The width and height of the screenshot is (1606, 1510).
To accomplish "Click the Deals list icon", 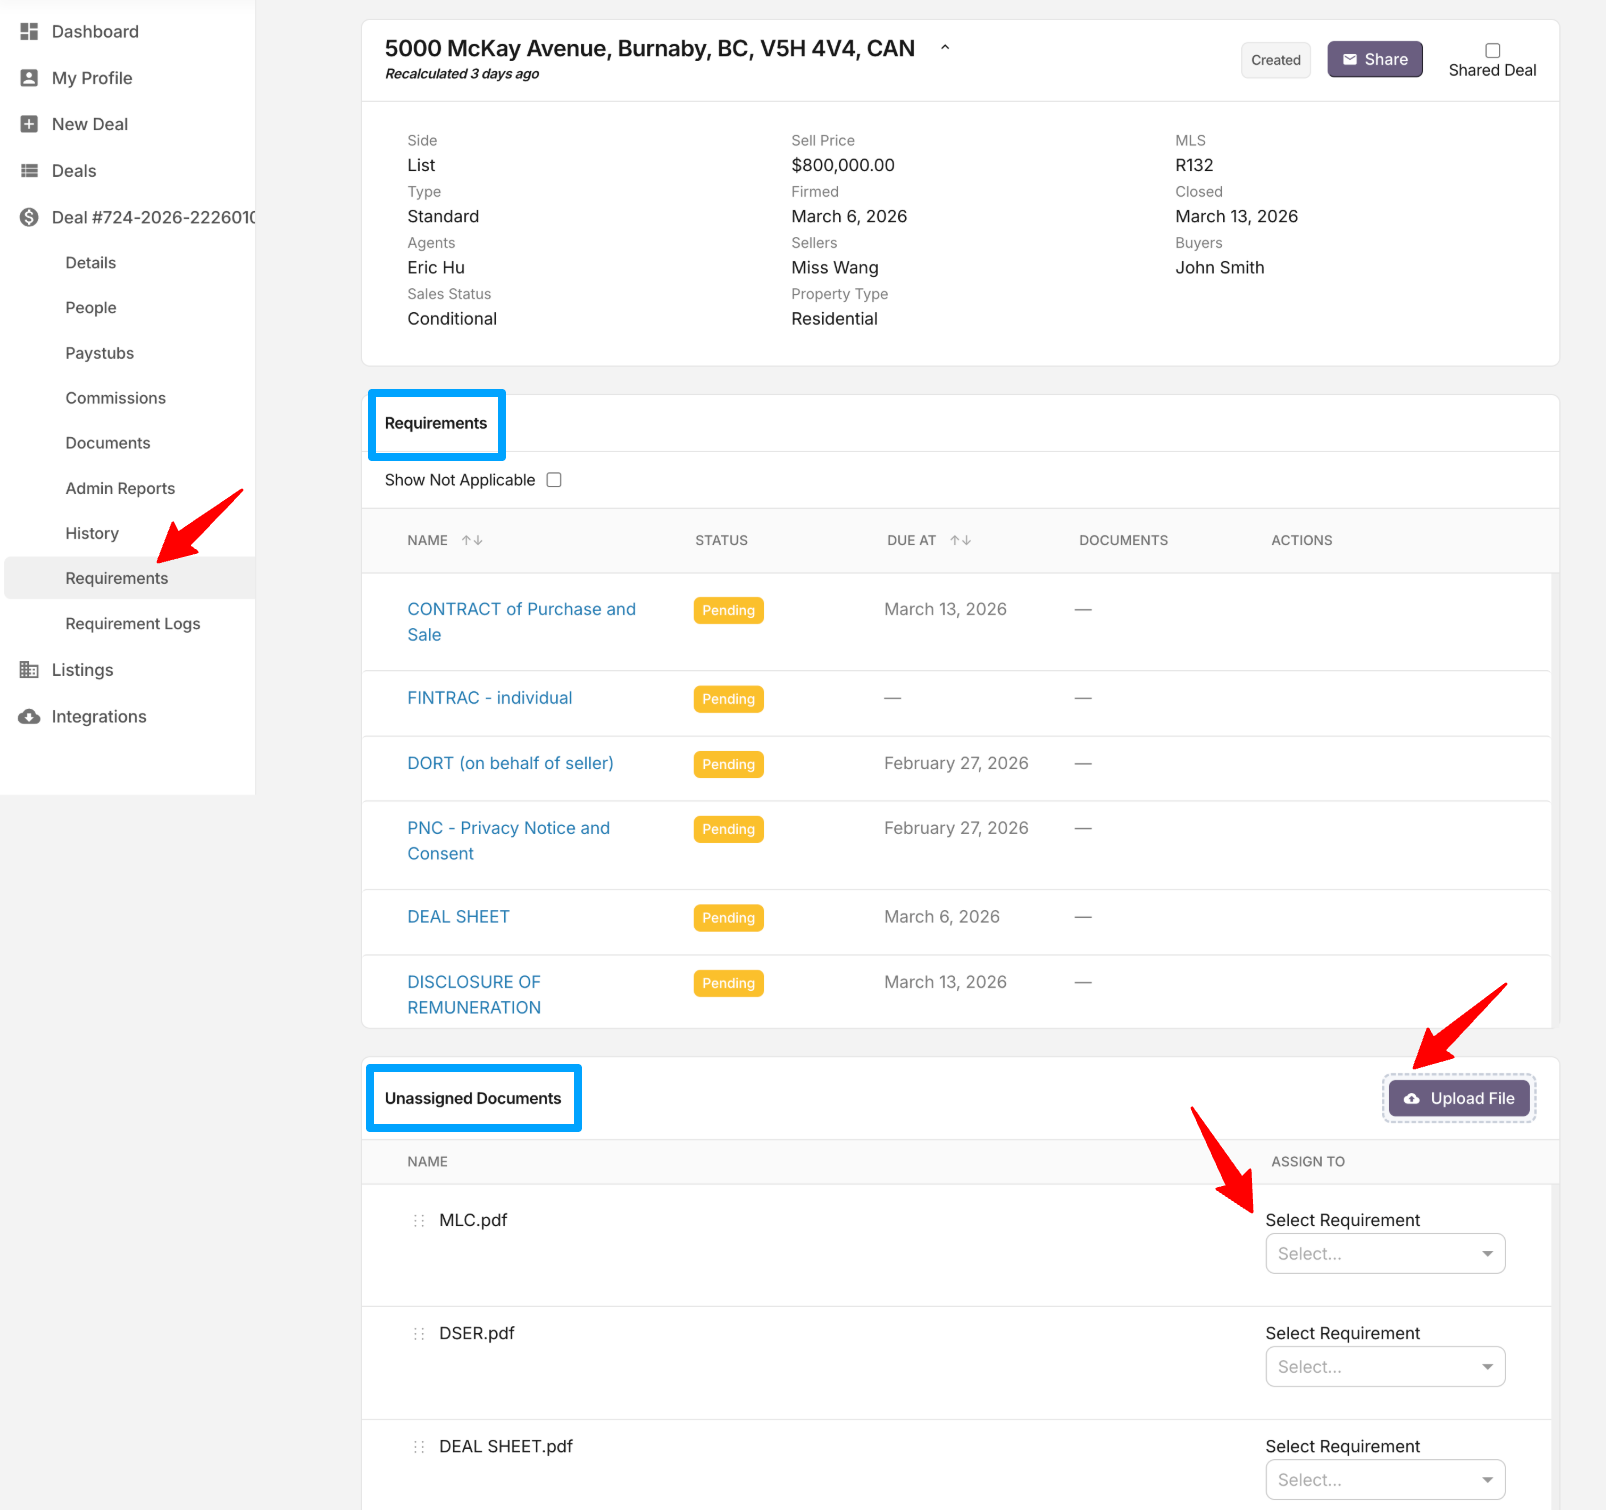I will (x=29, y=171).
